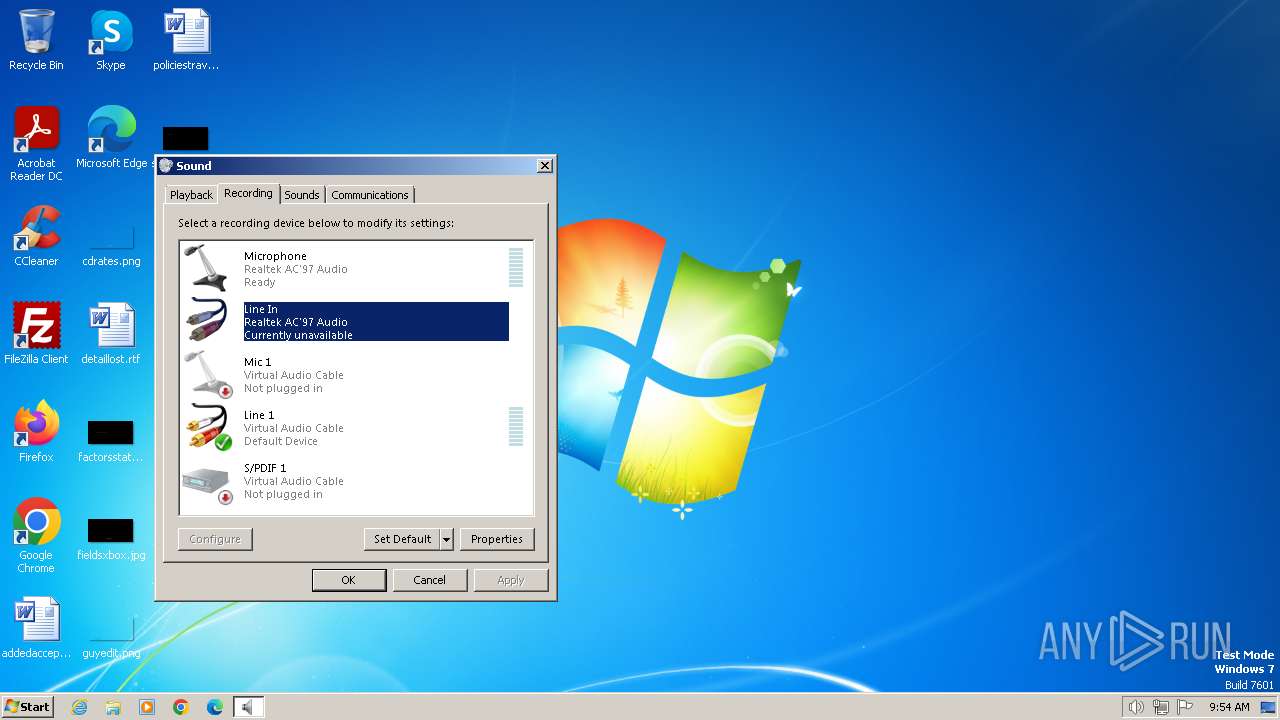Screen dimensions: 1280x720
Task: Select the Microphone device icon
Action: pos(208,268)
